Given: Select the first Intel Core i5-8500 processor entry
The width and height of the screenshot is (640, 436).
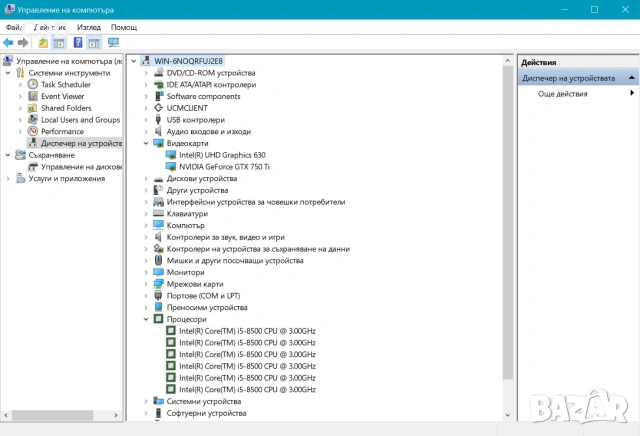Looking at the screenshot, I should pos(247,331).
